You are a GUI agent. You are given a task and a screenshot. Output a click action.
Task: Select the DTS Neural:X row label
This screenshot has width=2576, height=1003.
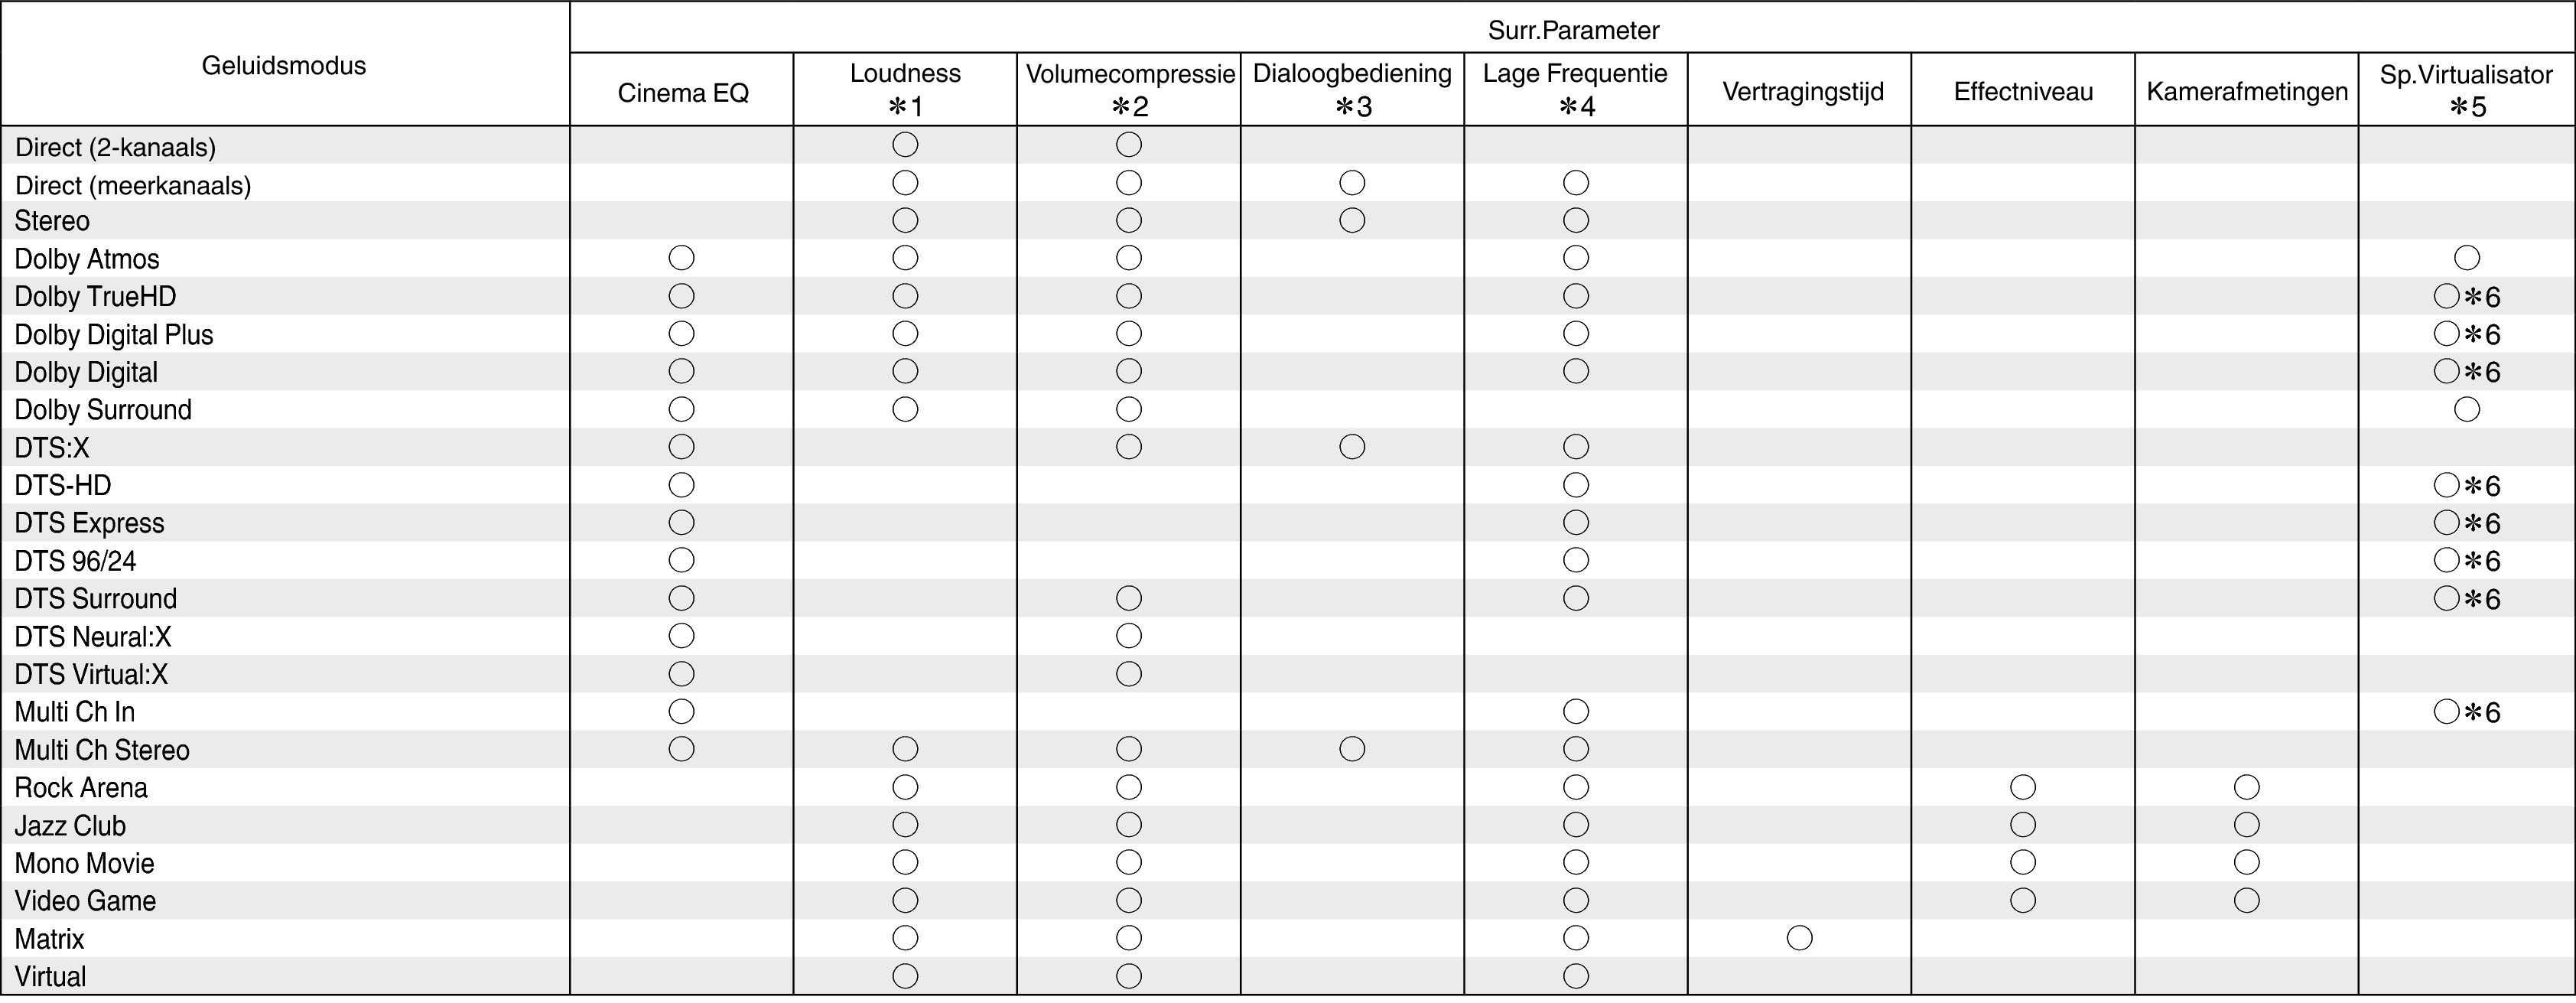point(93,636)
